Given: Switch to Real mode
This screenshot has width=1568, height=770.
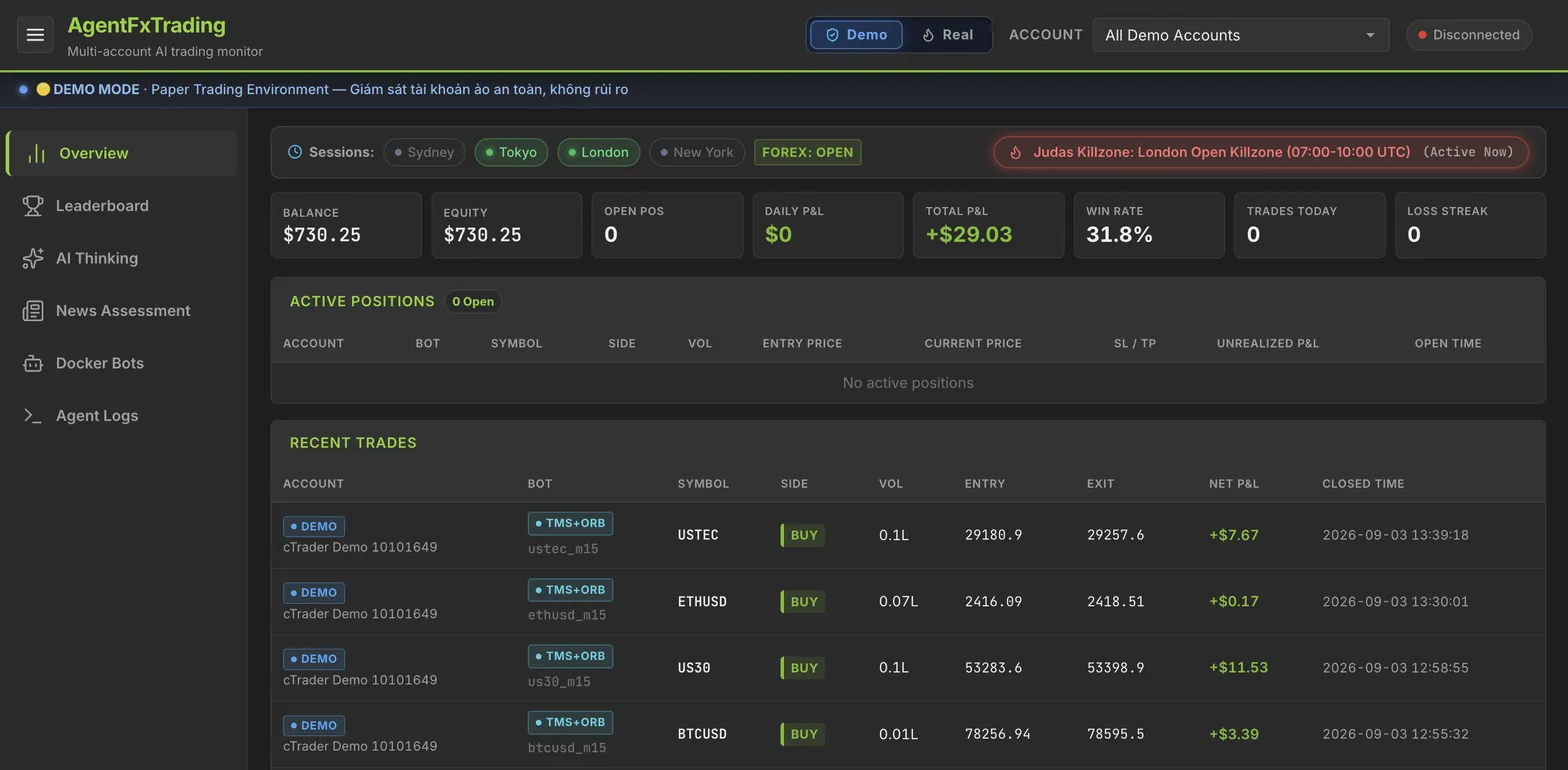Looking at the screenshot, I should [947, 35].
